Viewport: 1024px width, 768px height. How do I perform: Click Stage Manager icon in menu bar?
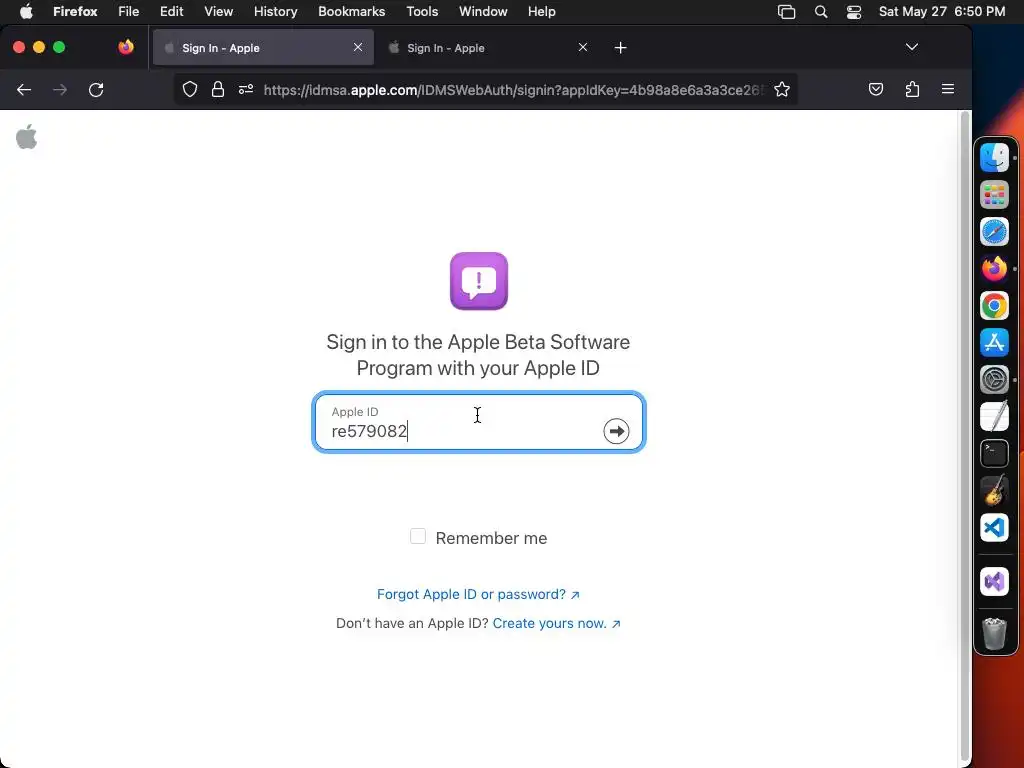786,12
